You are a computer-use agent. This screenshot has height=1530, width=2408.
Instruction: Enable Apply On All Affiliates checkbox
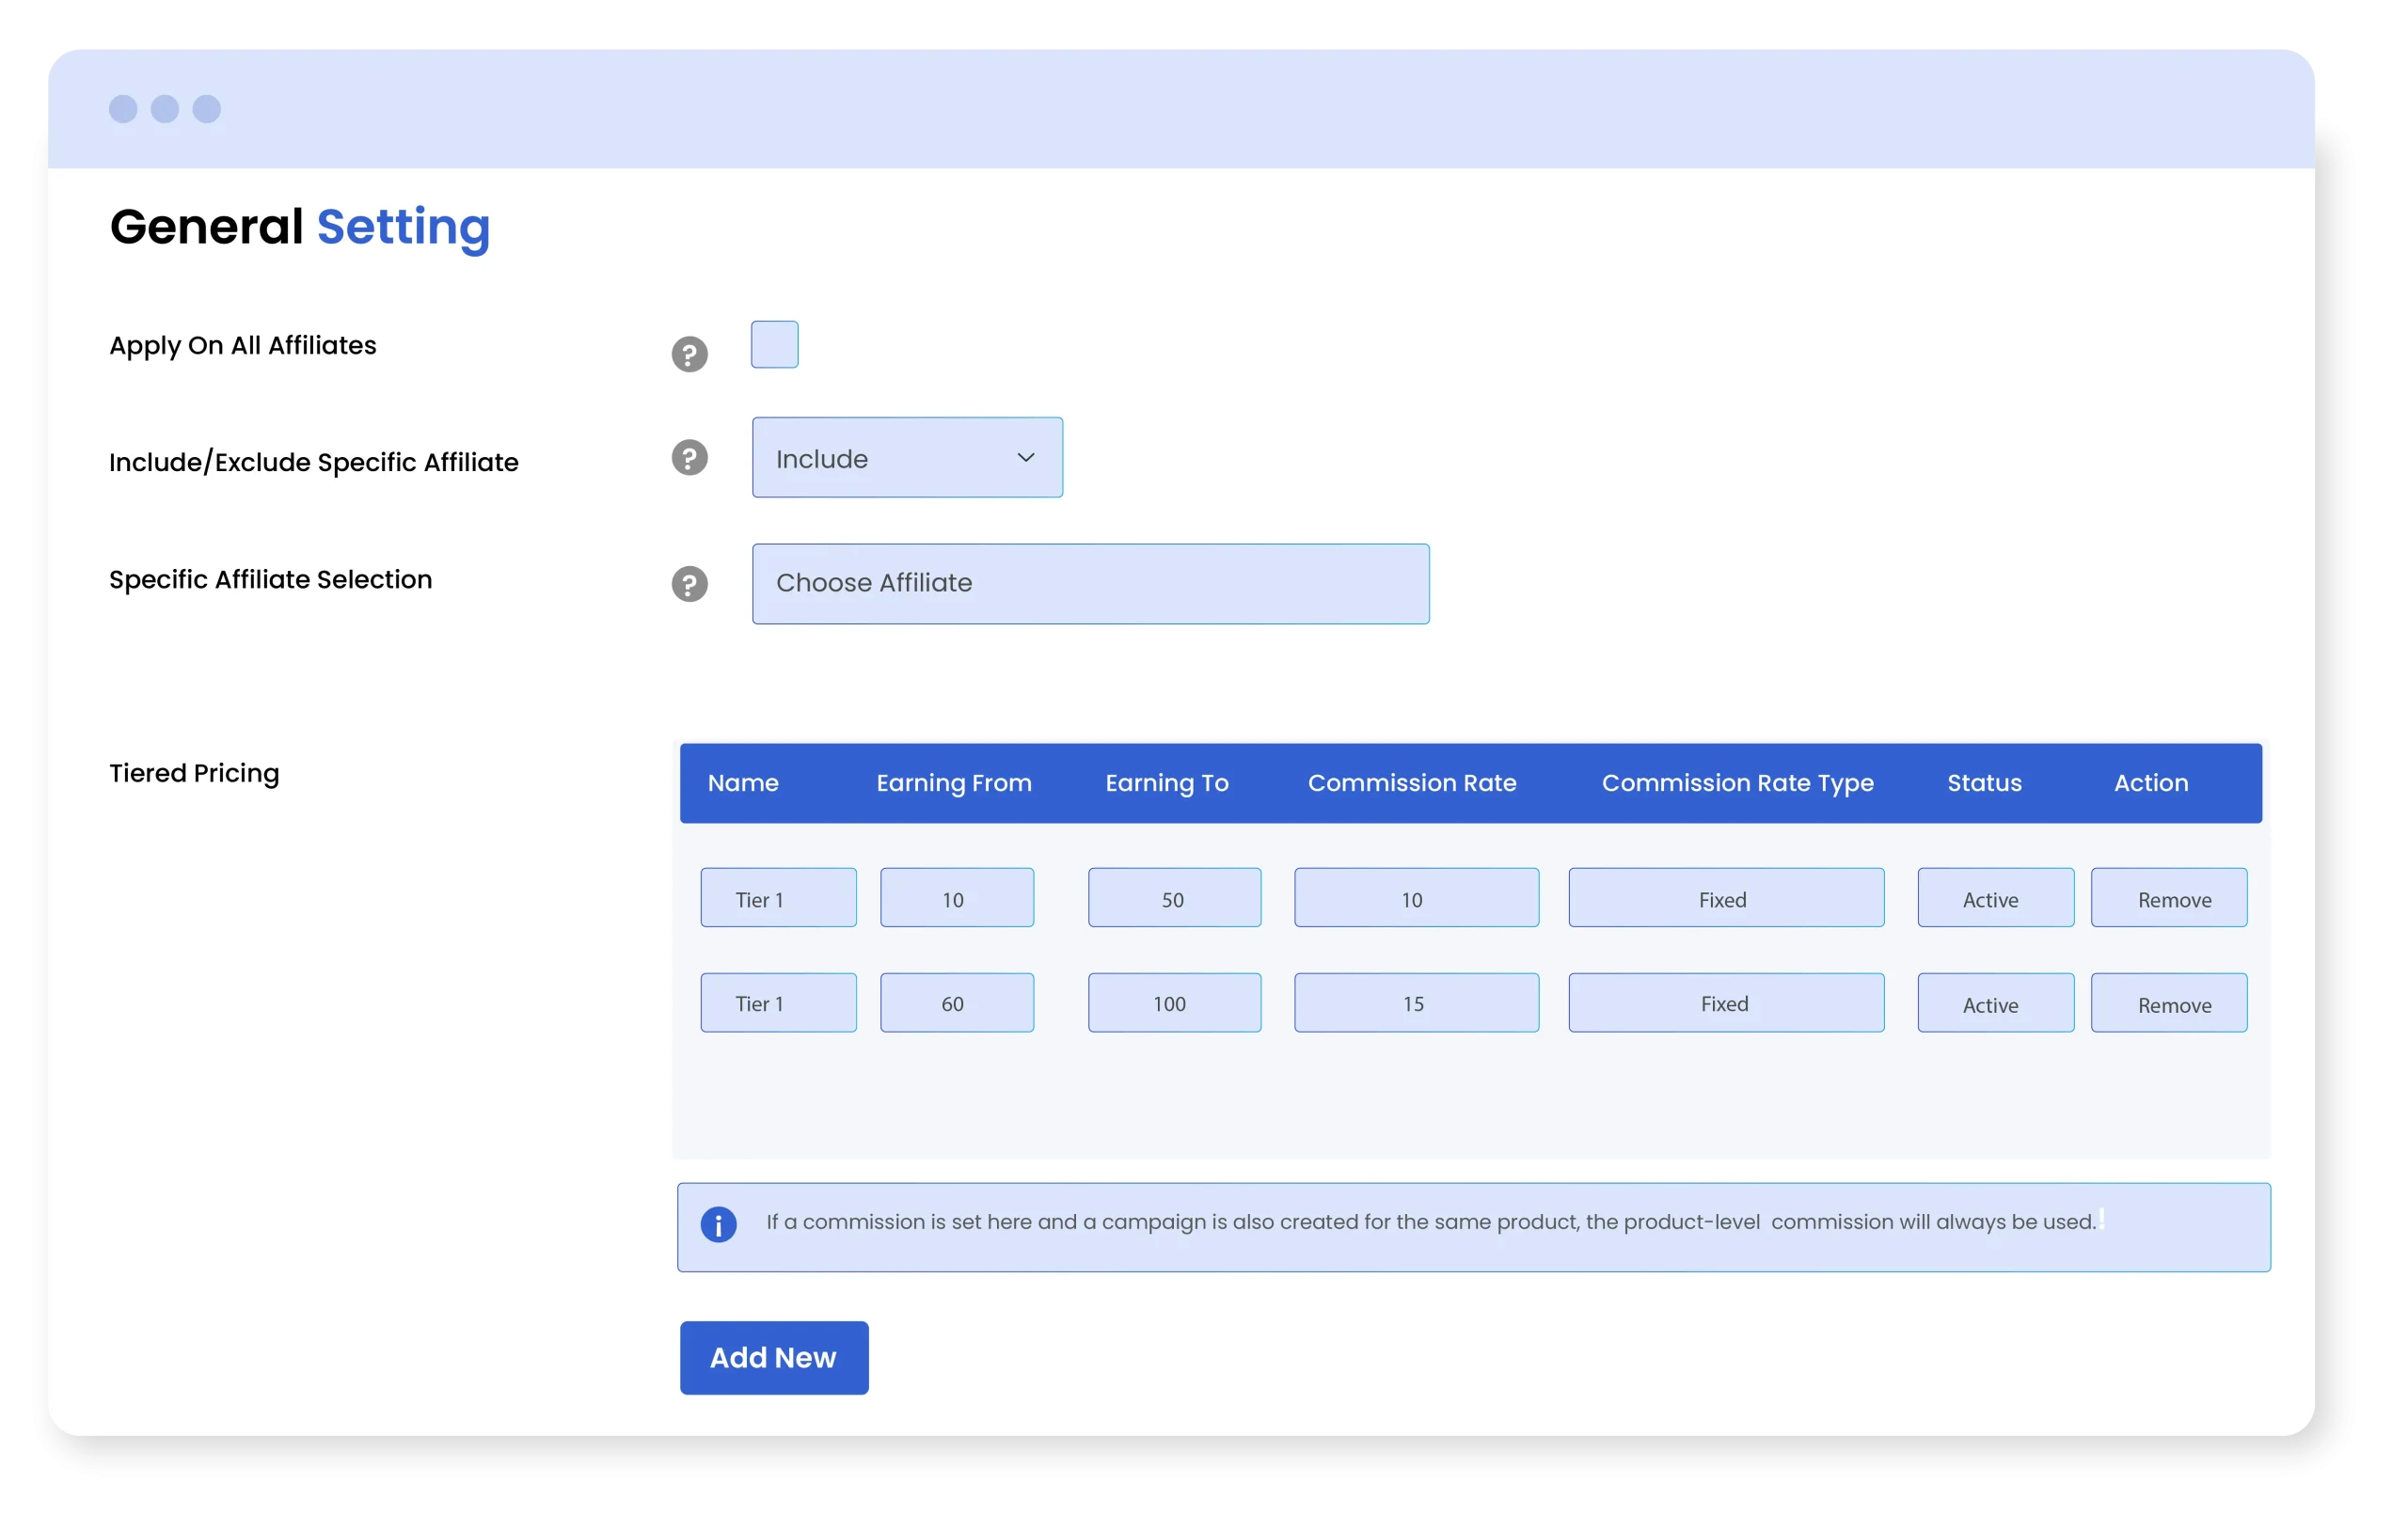774,344
